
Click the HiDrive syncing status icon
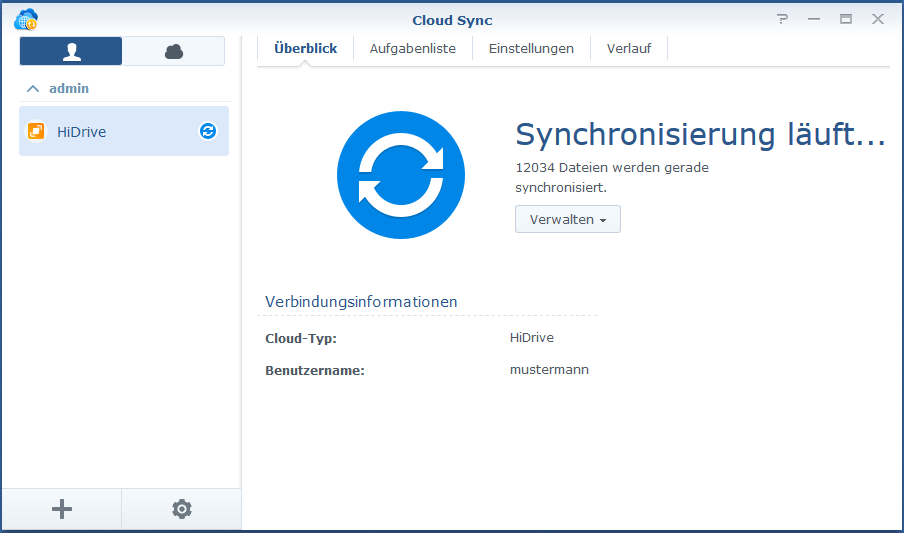click(208, 131)
